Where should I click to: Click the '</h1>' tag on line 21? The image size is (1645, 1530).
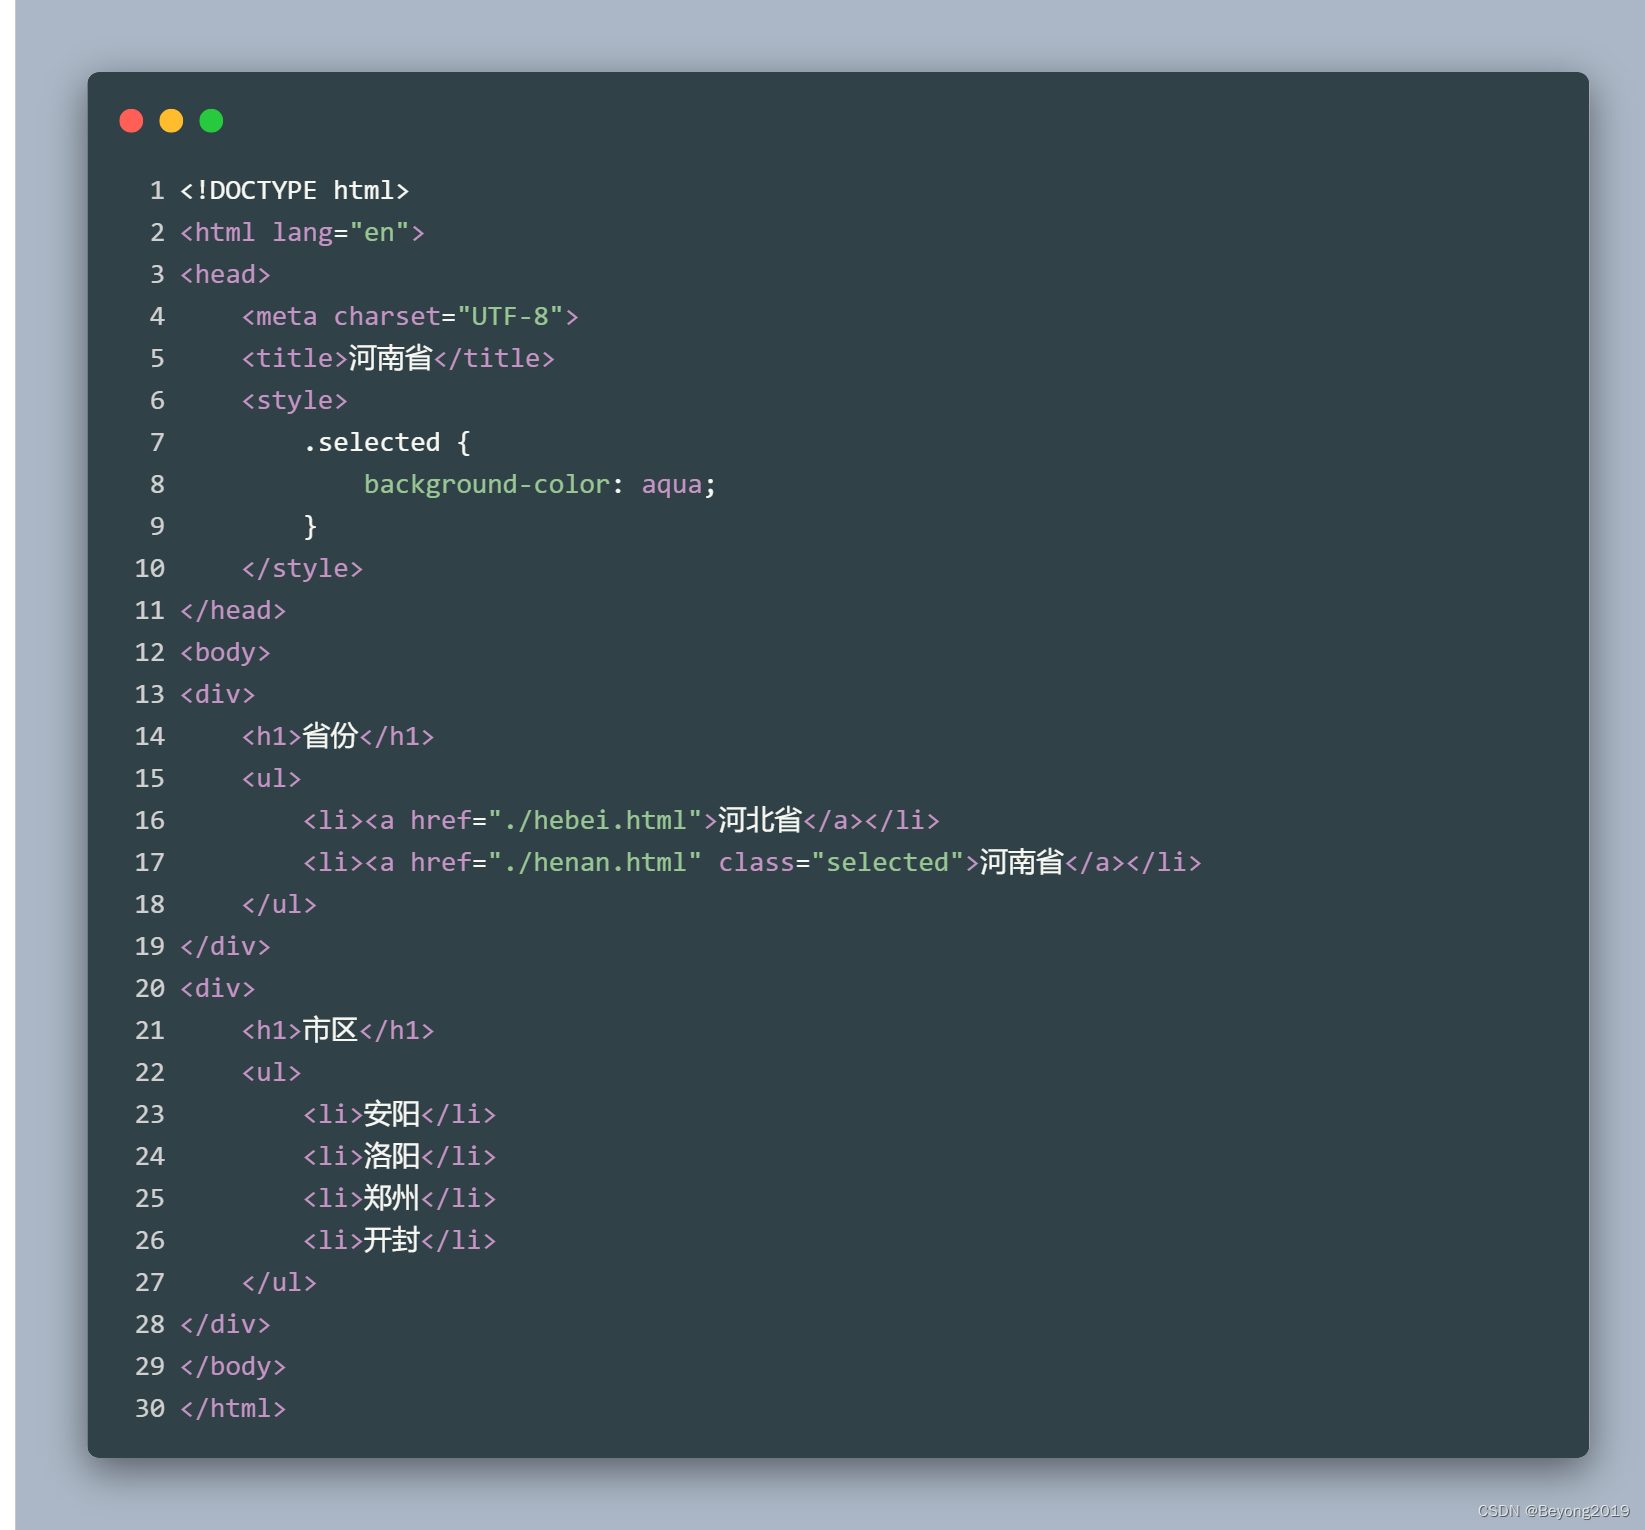pos(397,1030)
